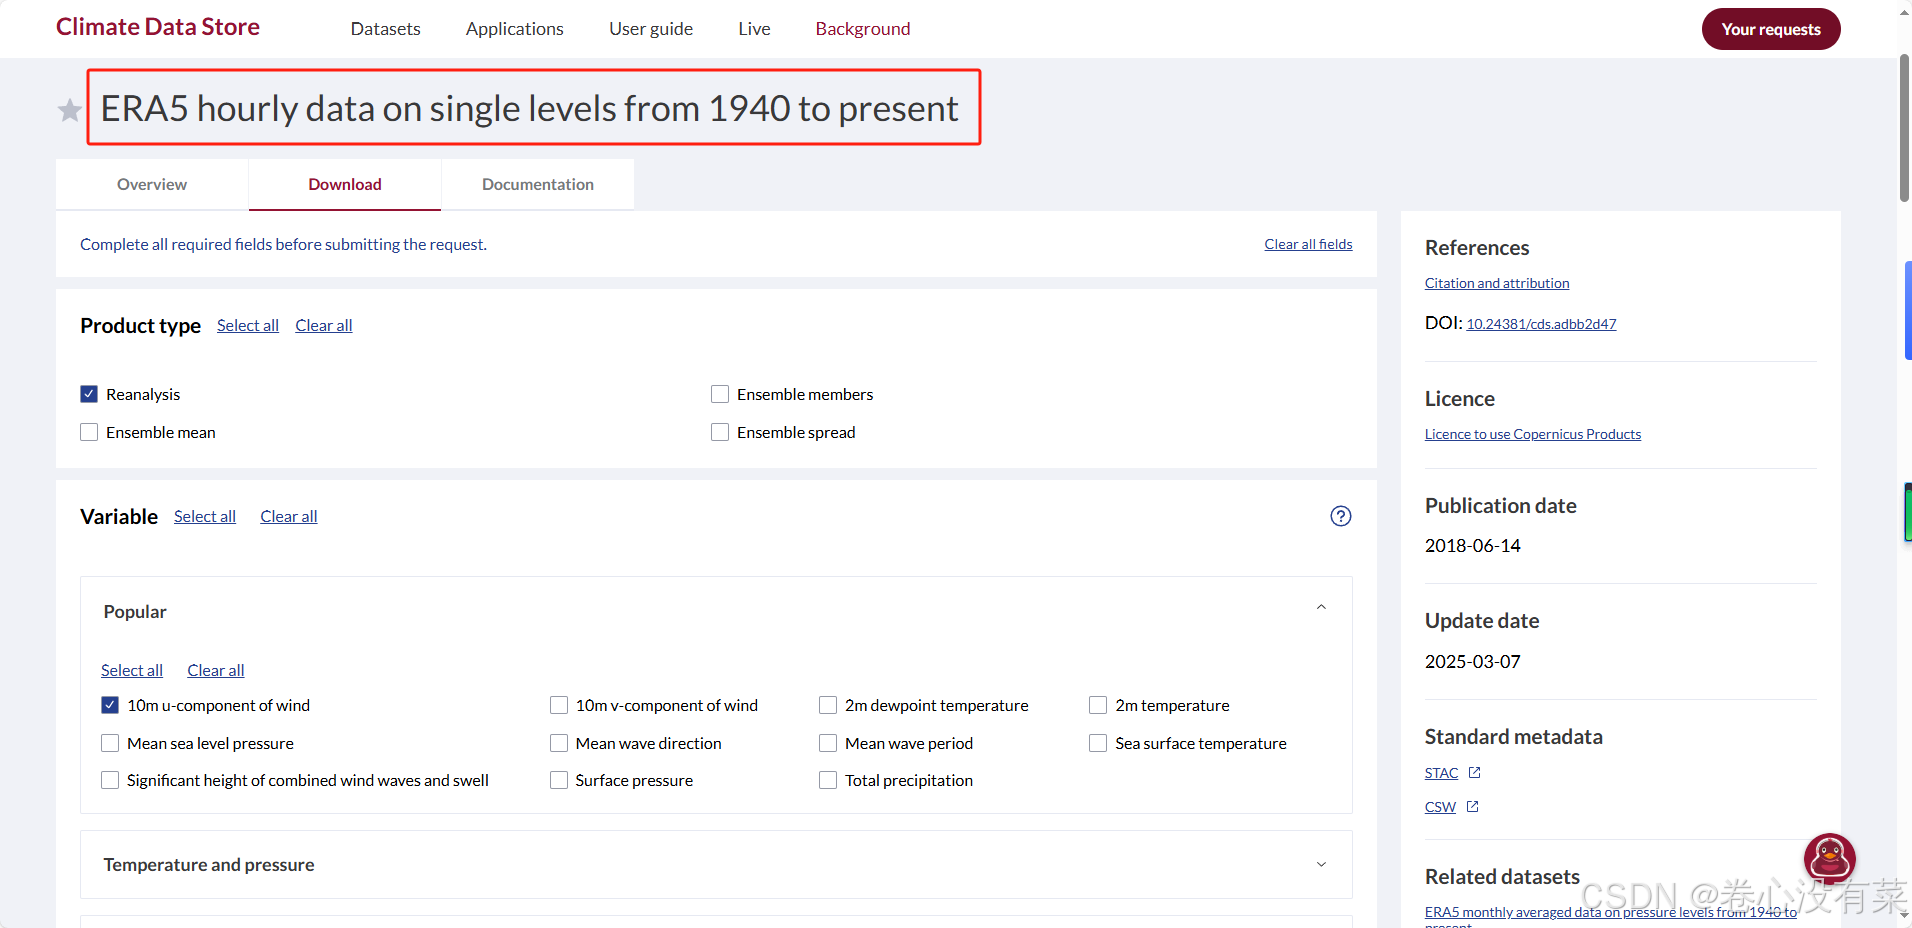
Task: Open the Background menu item
Action: [863, 29]
